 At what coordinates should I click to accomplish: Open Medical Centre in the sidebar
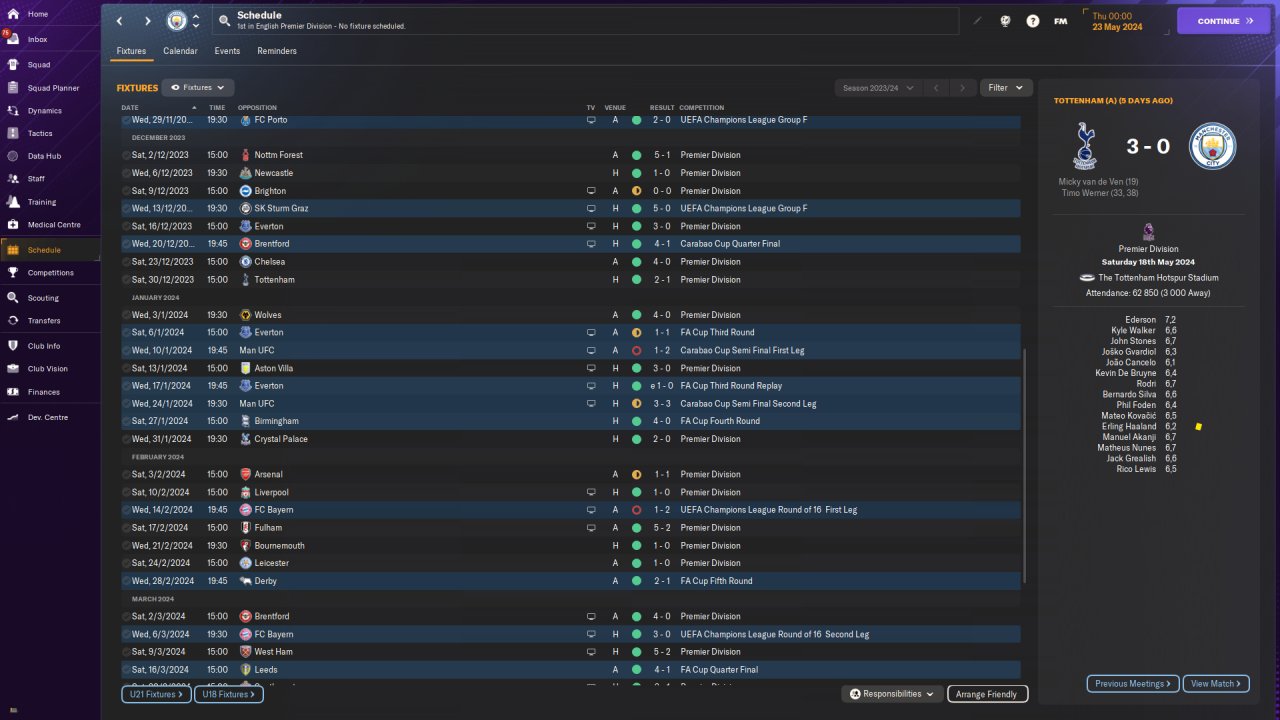[54, 225]
